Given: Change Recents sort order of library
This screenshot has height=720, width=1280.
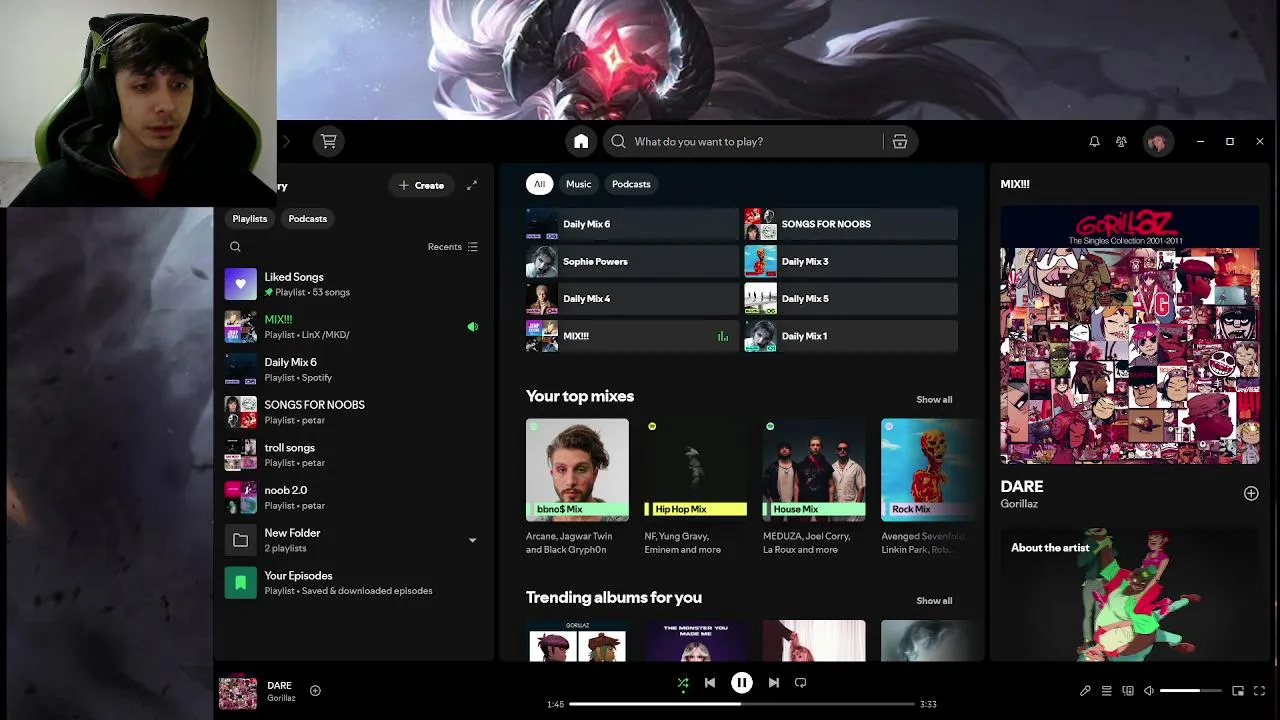Looking at the screenshot, I should (453, 247).
